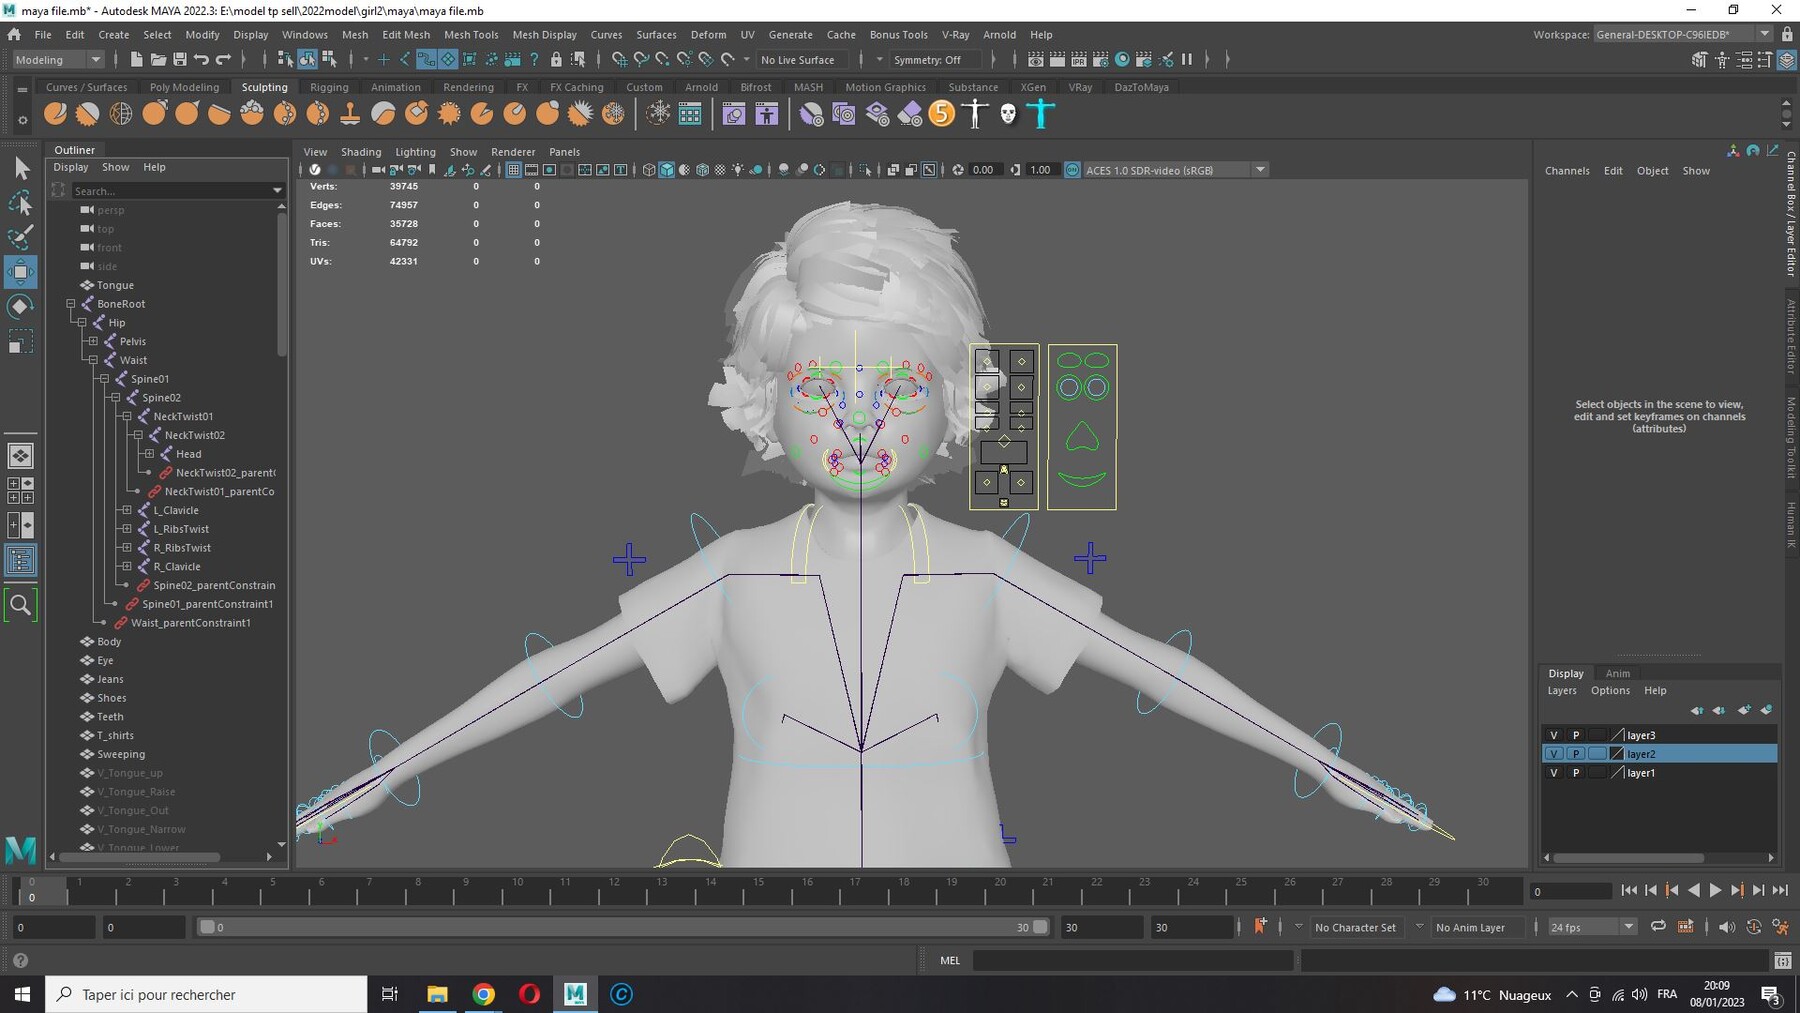Jump to the end of playback range
Image resolution: width=1800 pixels, height=1013 pixels.
pos(1780,890)
